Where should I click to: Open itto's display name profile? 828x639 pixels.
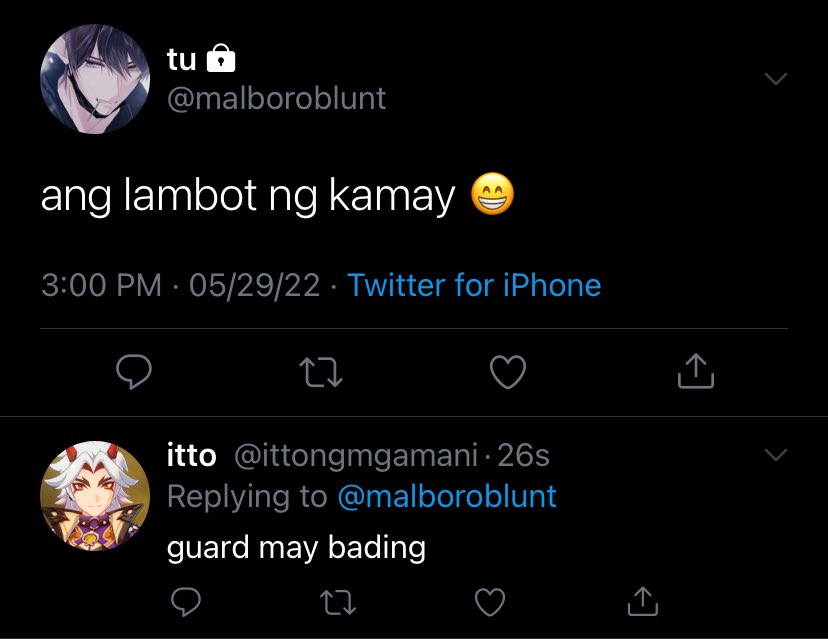192,455
